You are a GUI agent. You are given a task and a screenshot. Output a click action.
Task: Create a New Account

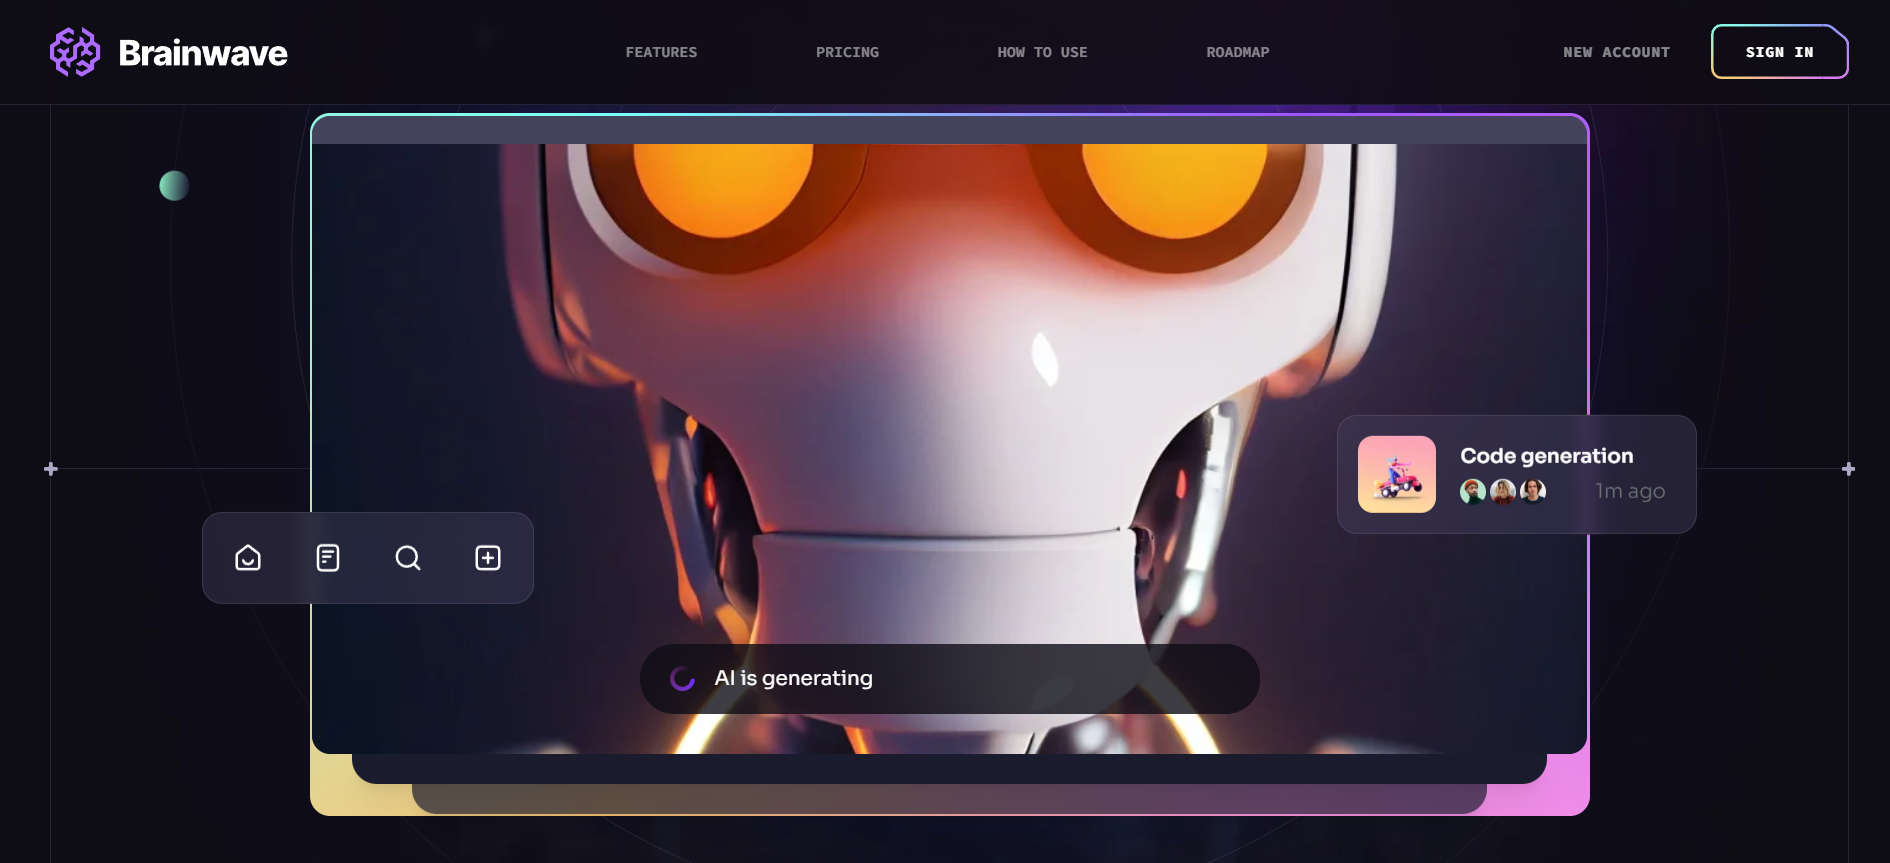(1616, 52)
